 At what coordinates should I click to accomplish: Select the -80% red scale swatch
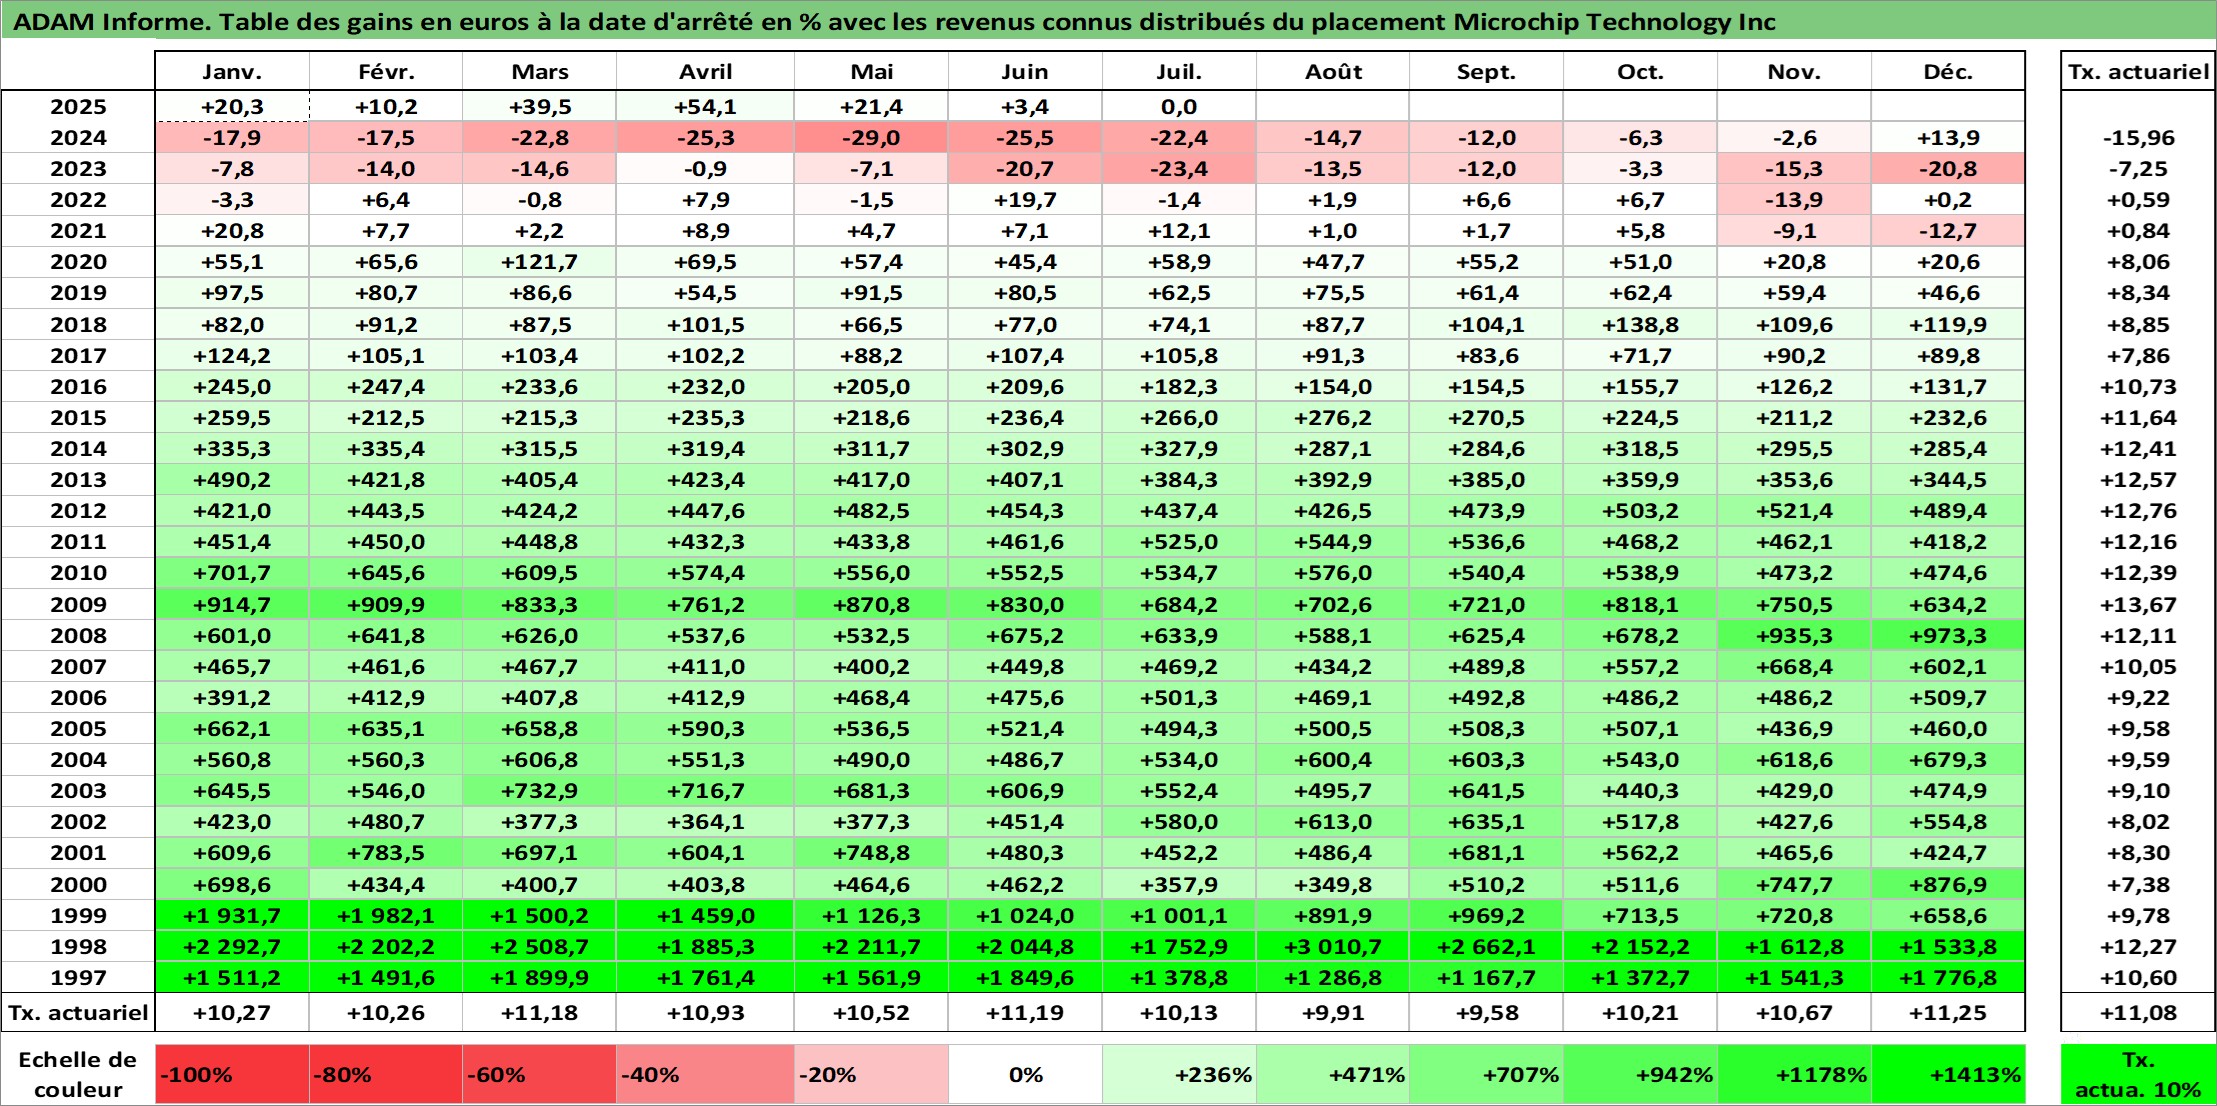386,1075
